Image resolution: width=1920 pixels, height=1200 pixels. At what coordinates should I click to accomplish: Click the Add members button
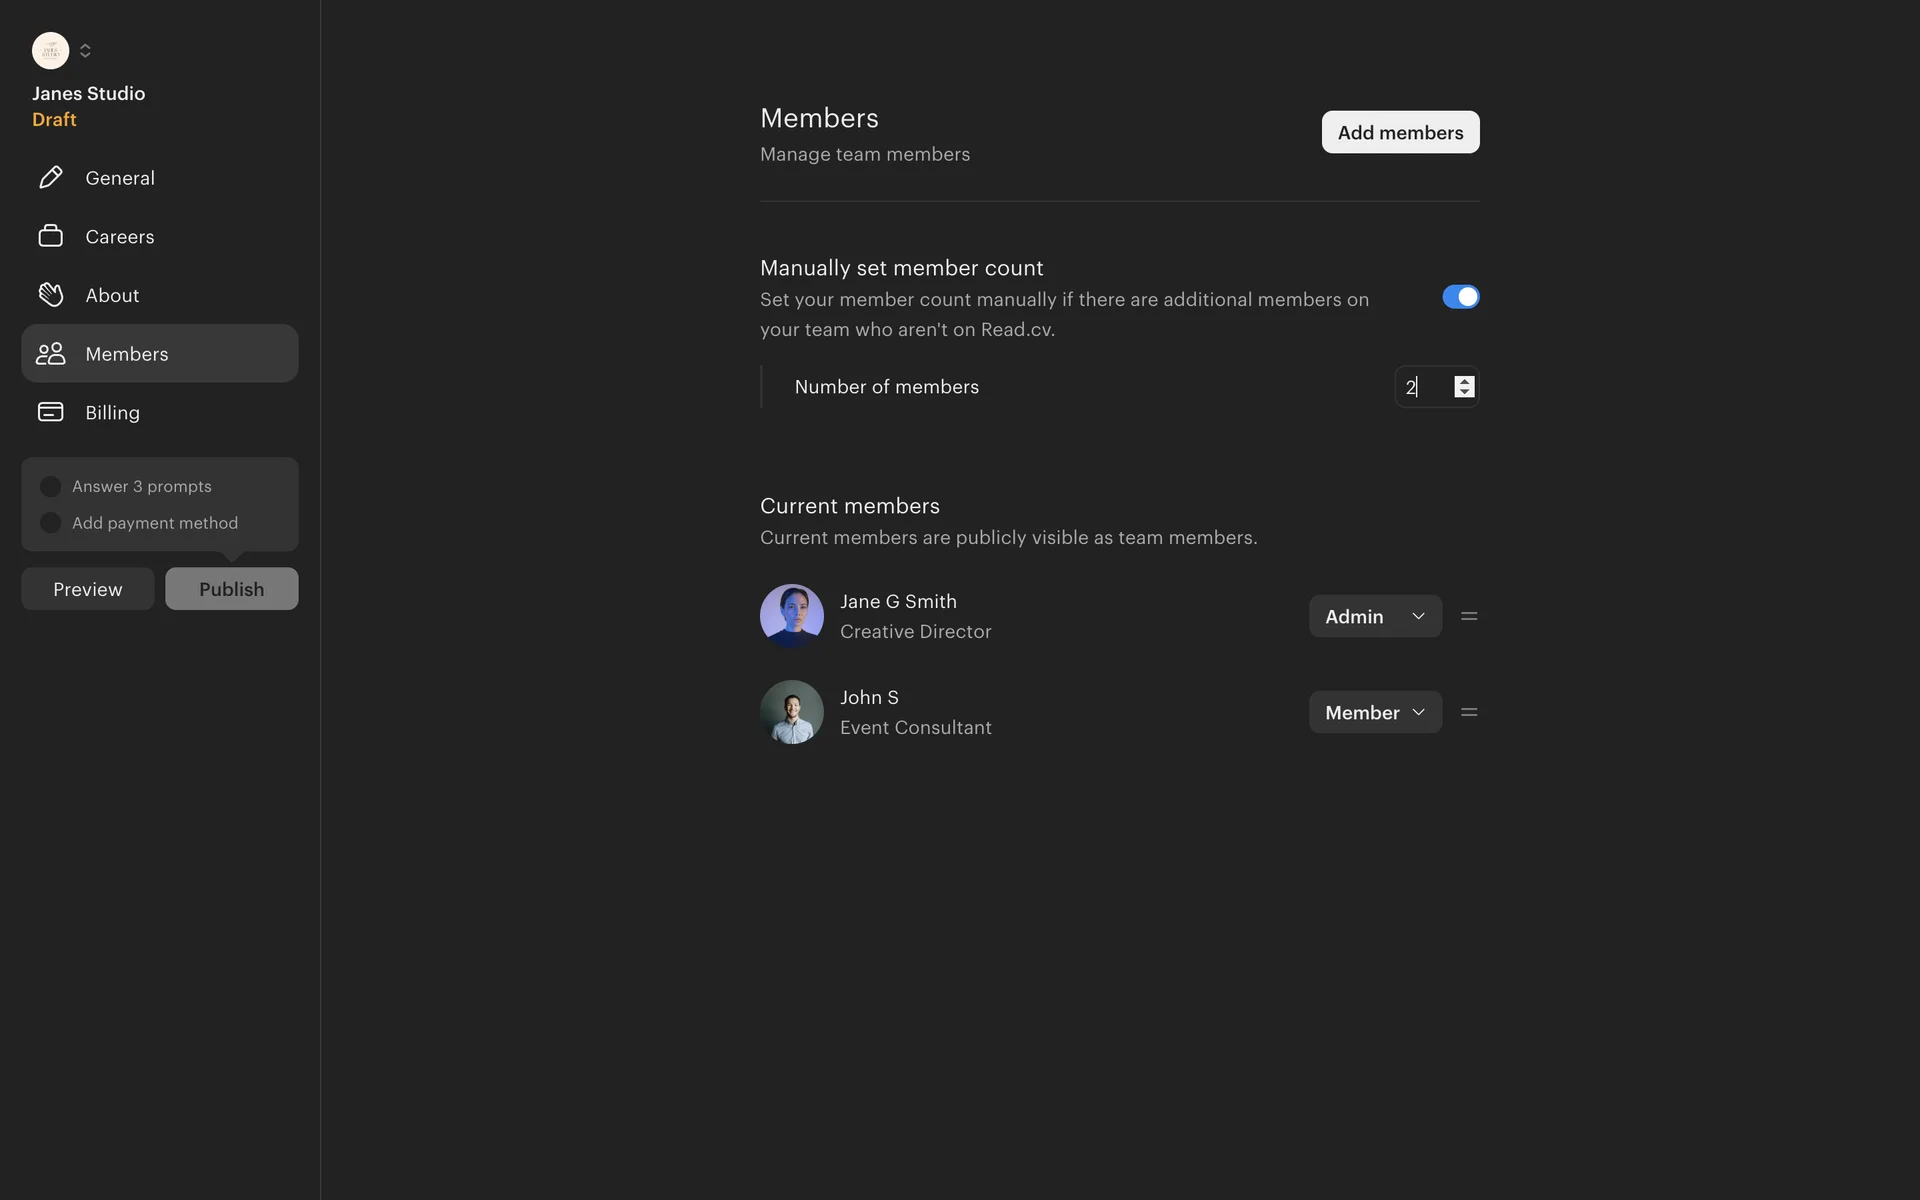click(1400, 132)
